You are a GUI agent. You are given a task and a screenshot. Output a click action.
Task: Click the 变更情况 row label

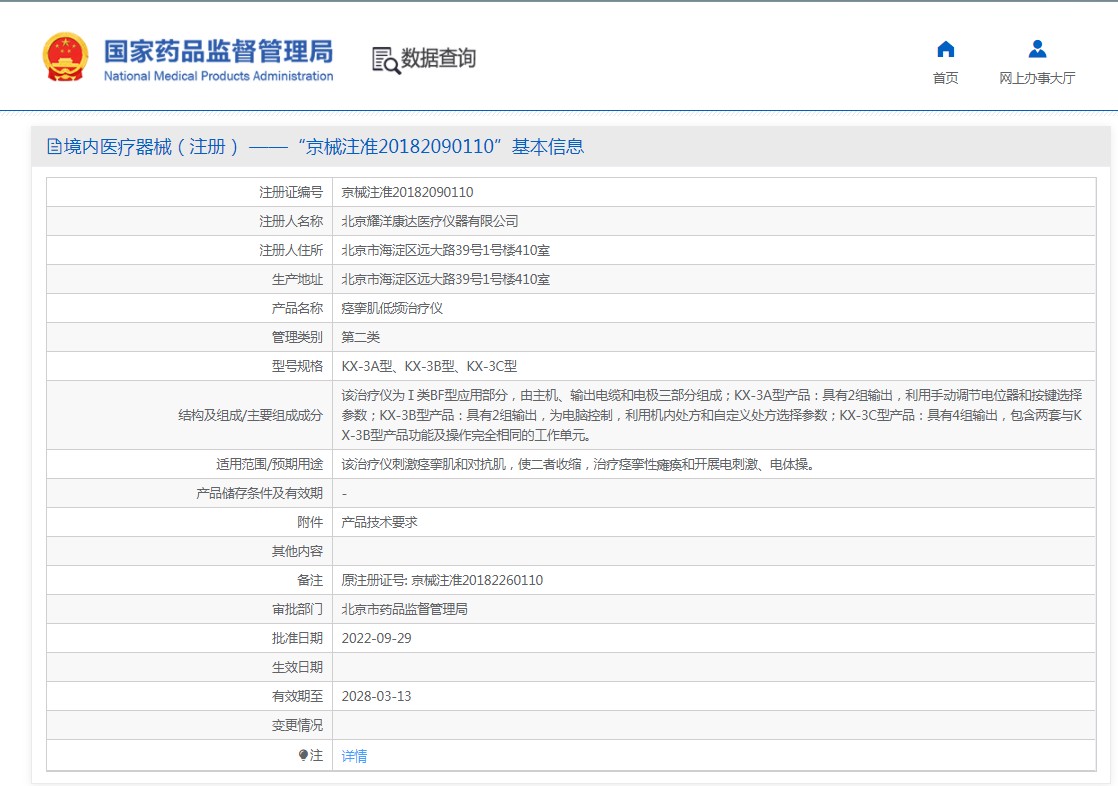click(297, 725)
